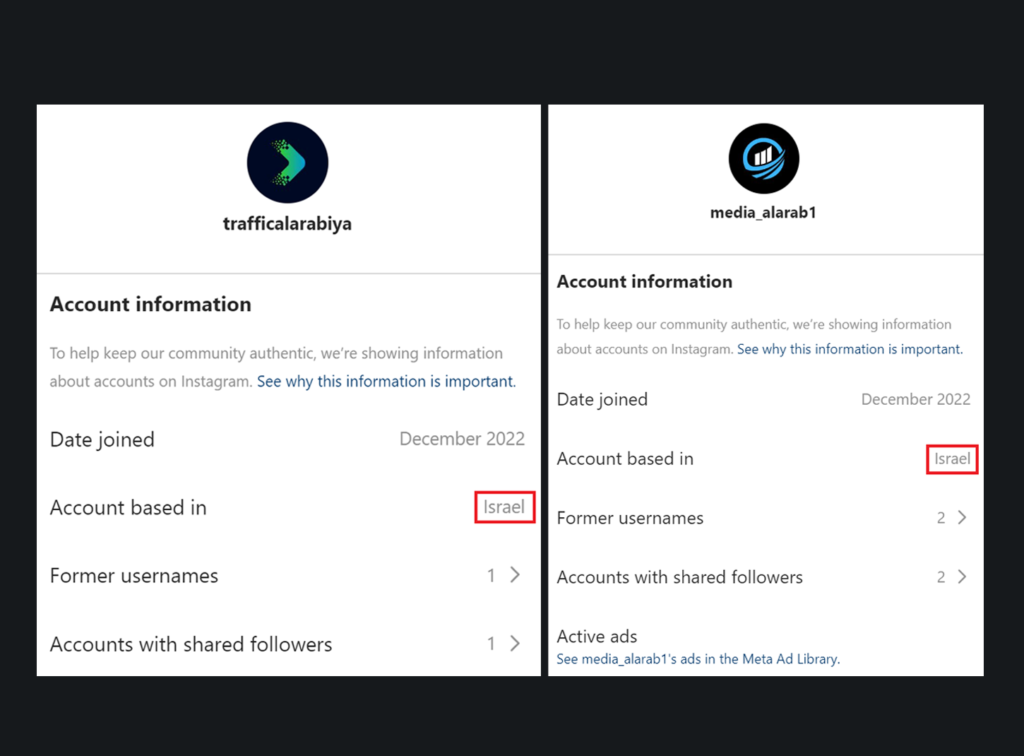This screenshot has height=756, width=1024.
Task: Select the trafficalarabiya username text
Action: click(287, 223)
